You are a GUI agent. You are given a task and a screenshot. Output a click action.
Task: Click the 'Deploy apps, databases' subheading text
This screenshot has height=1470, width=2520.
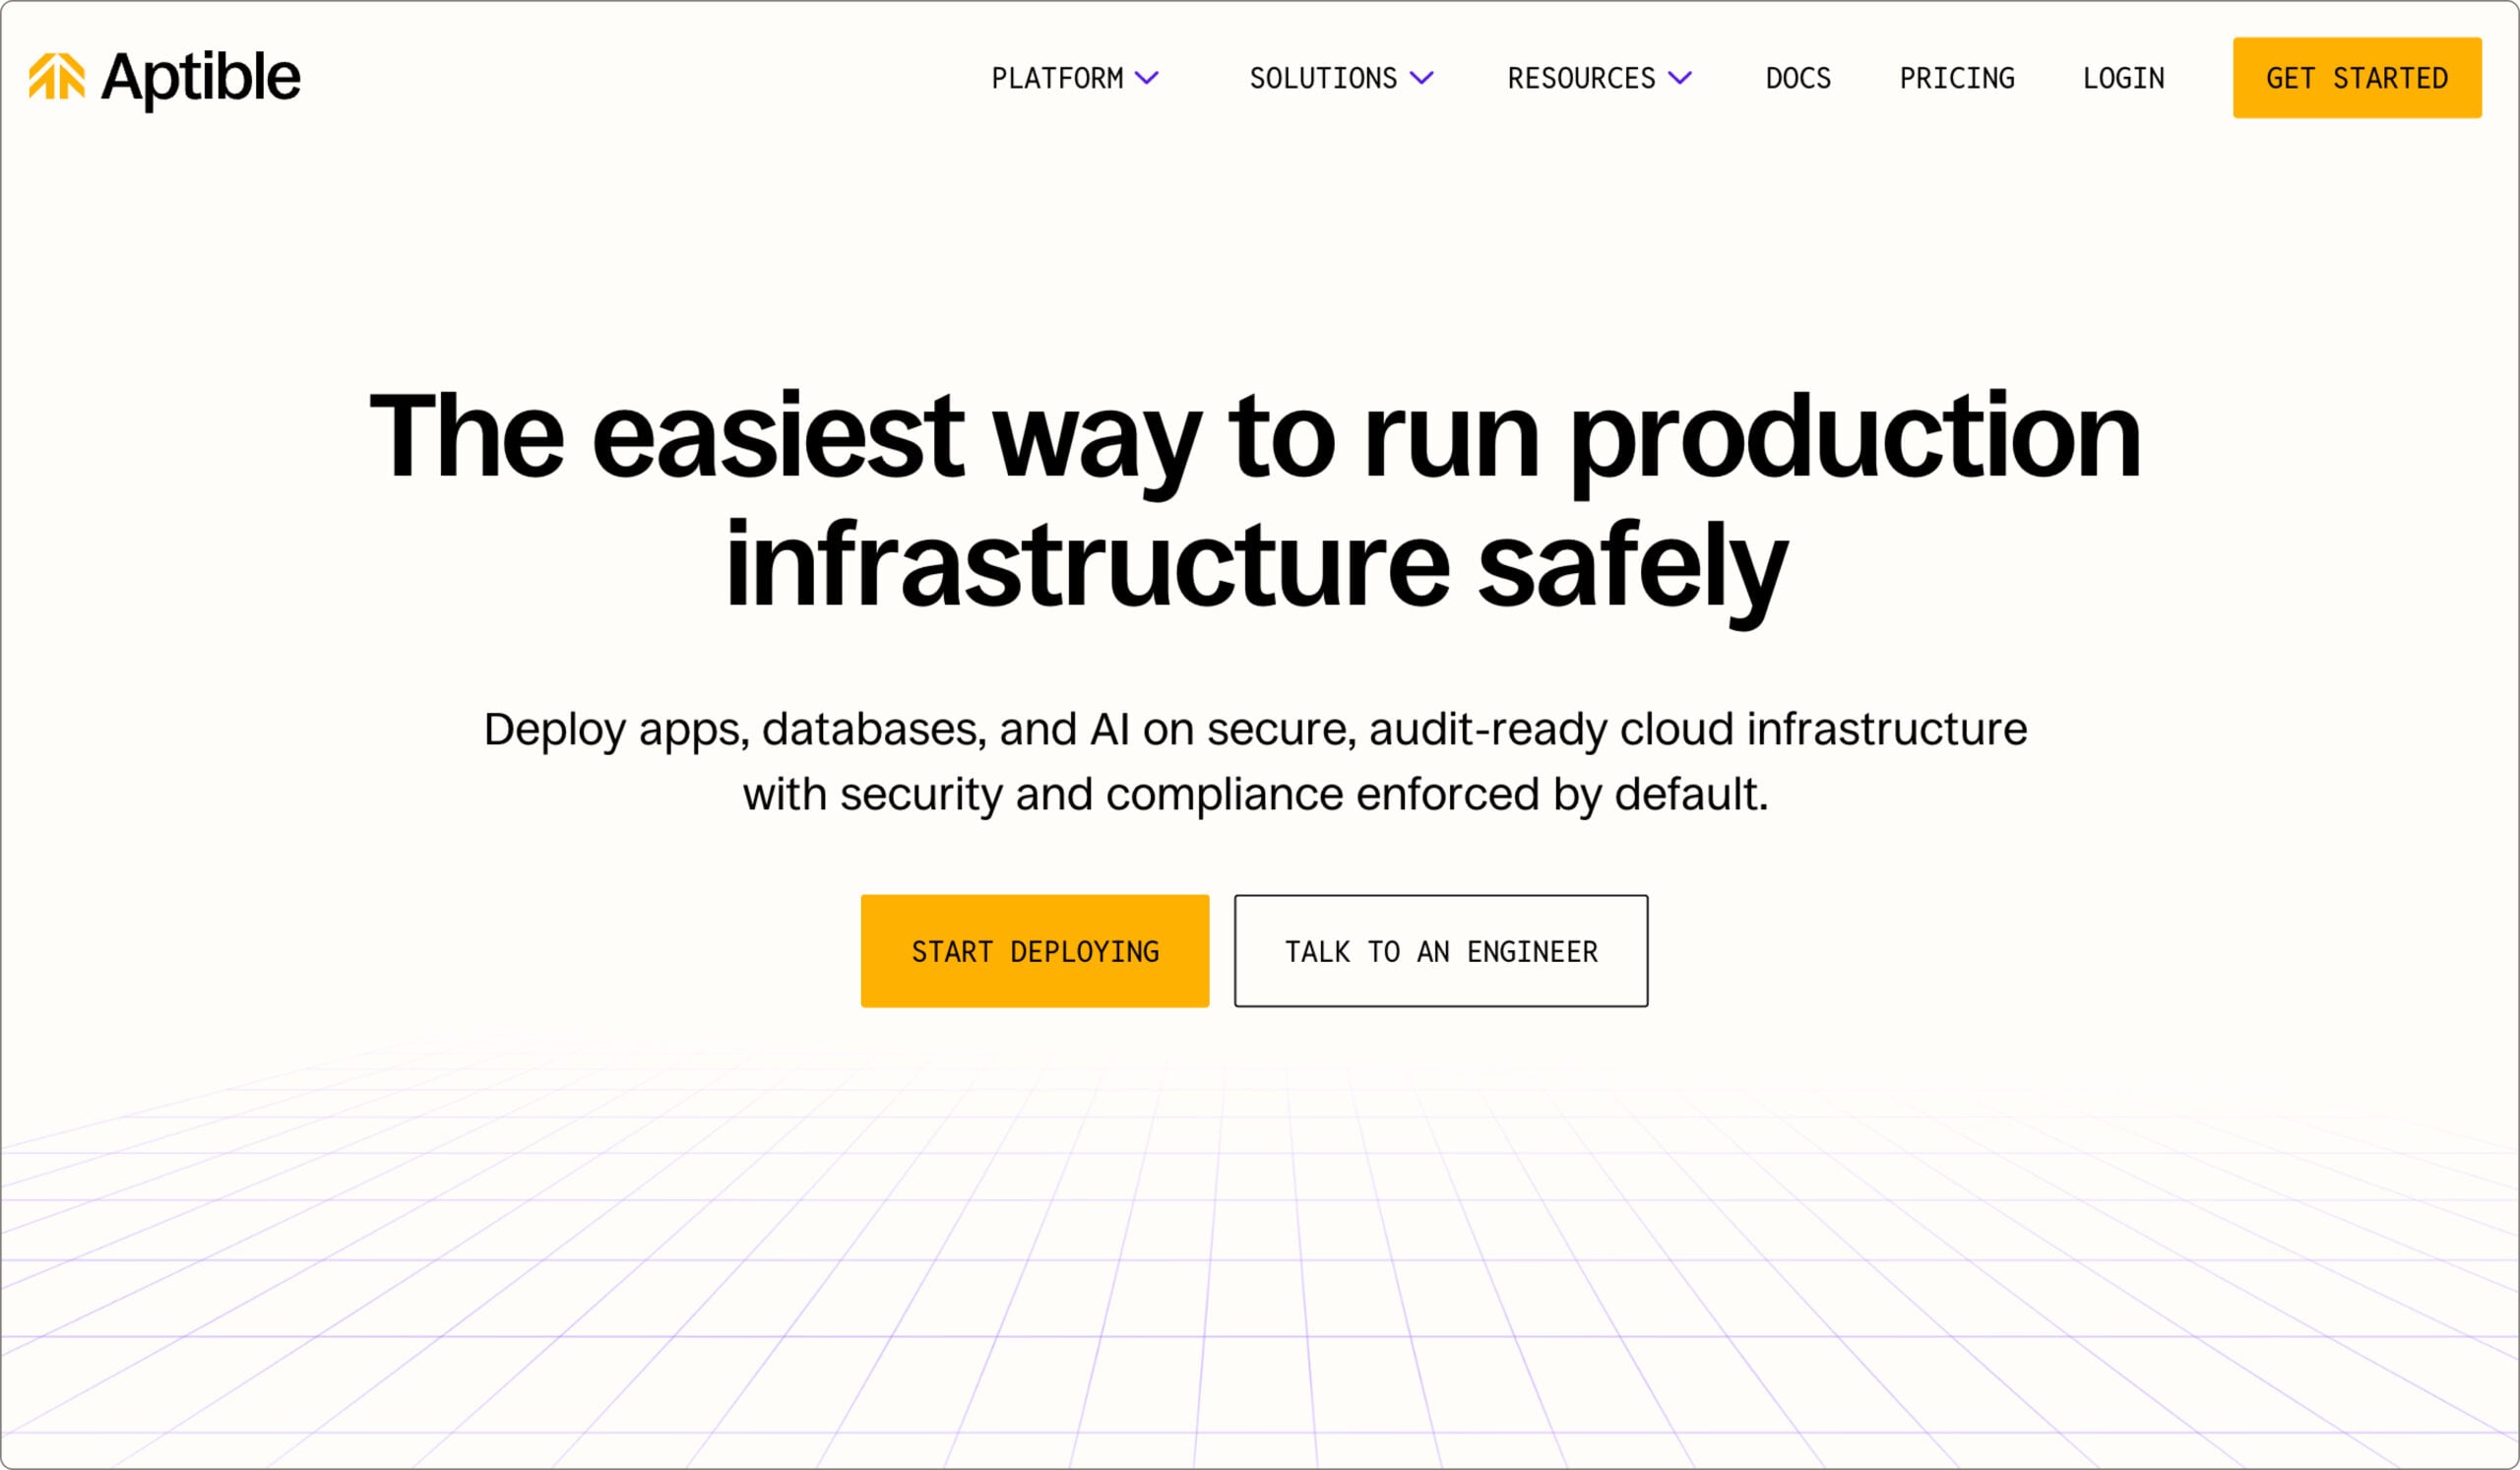click(x=1255, y=729)
